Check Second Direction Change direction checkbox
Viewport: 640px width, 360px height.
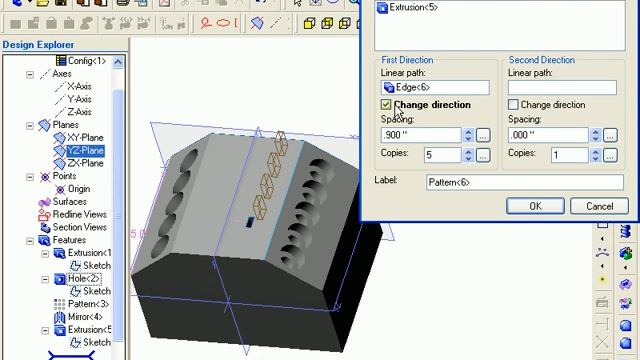pyautogui.click(x=513, y=104)
